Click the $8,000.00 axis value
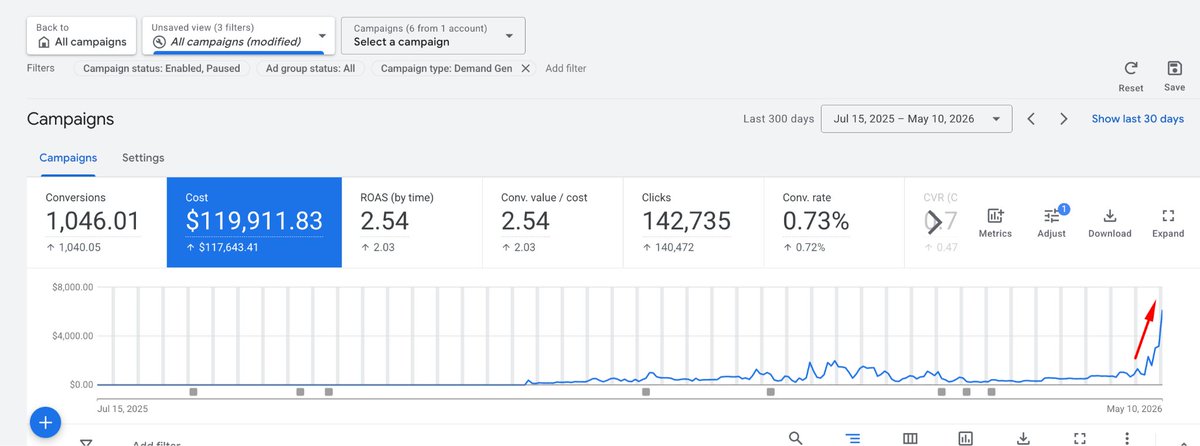Image resolution: width=1200 pixels, height=446 pixels. [72, 287]
